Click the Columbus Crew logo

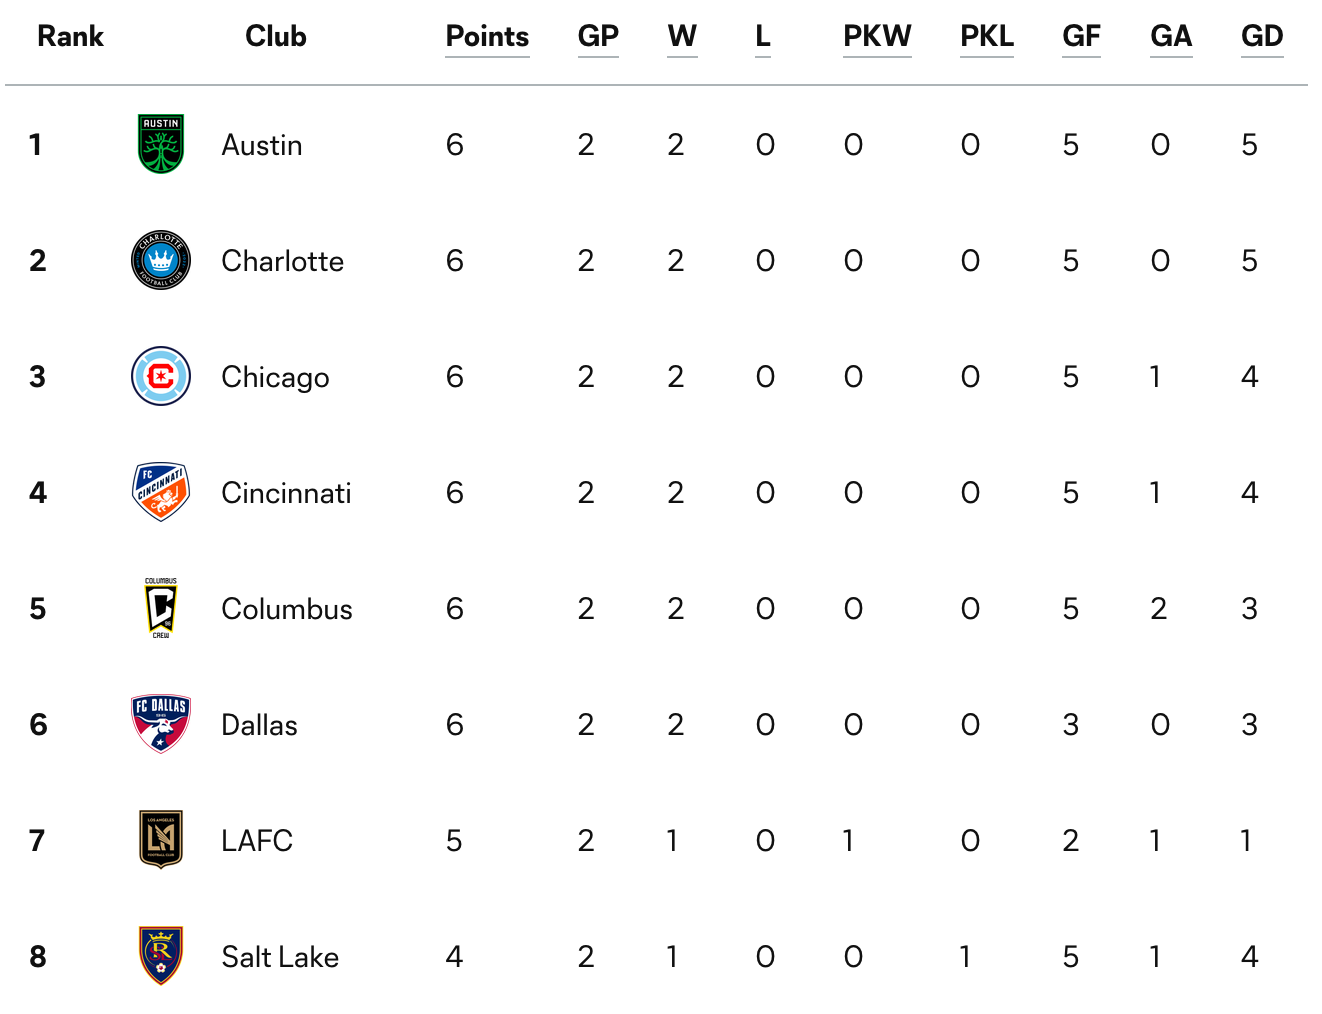coord(161,608)
